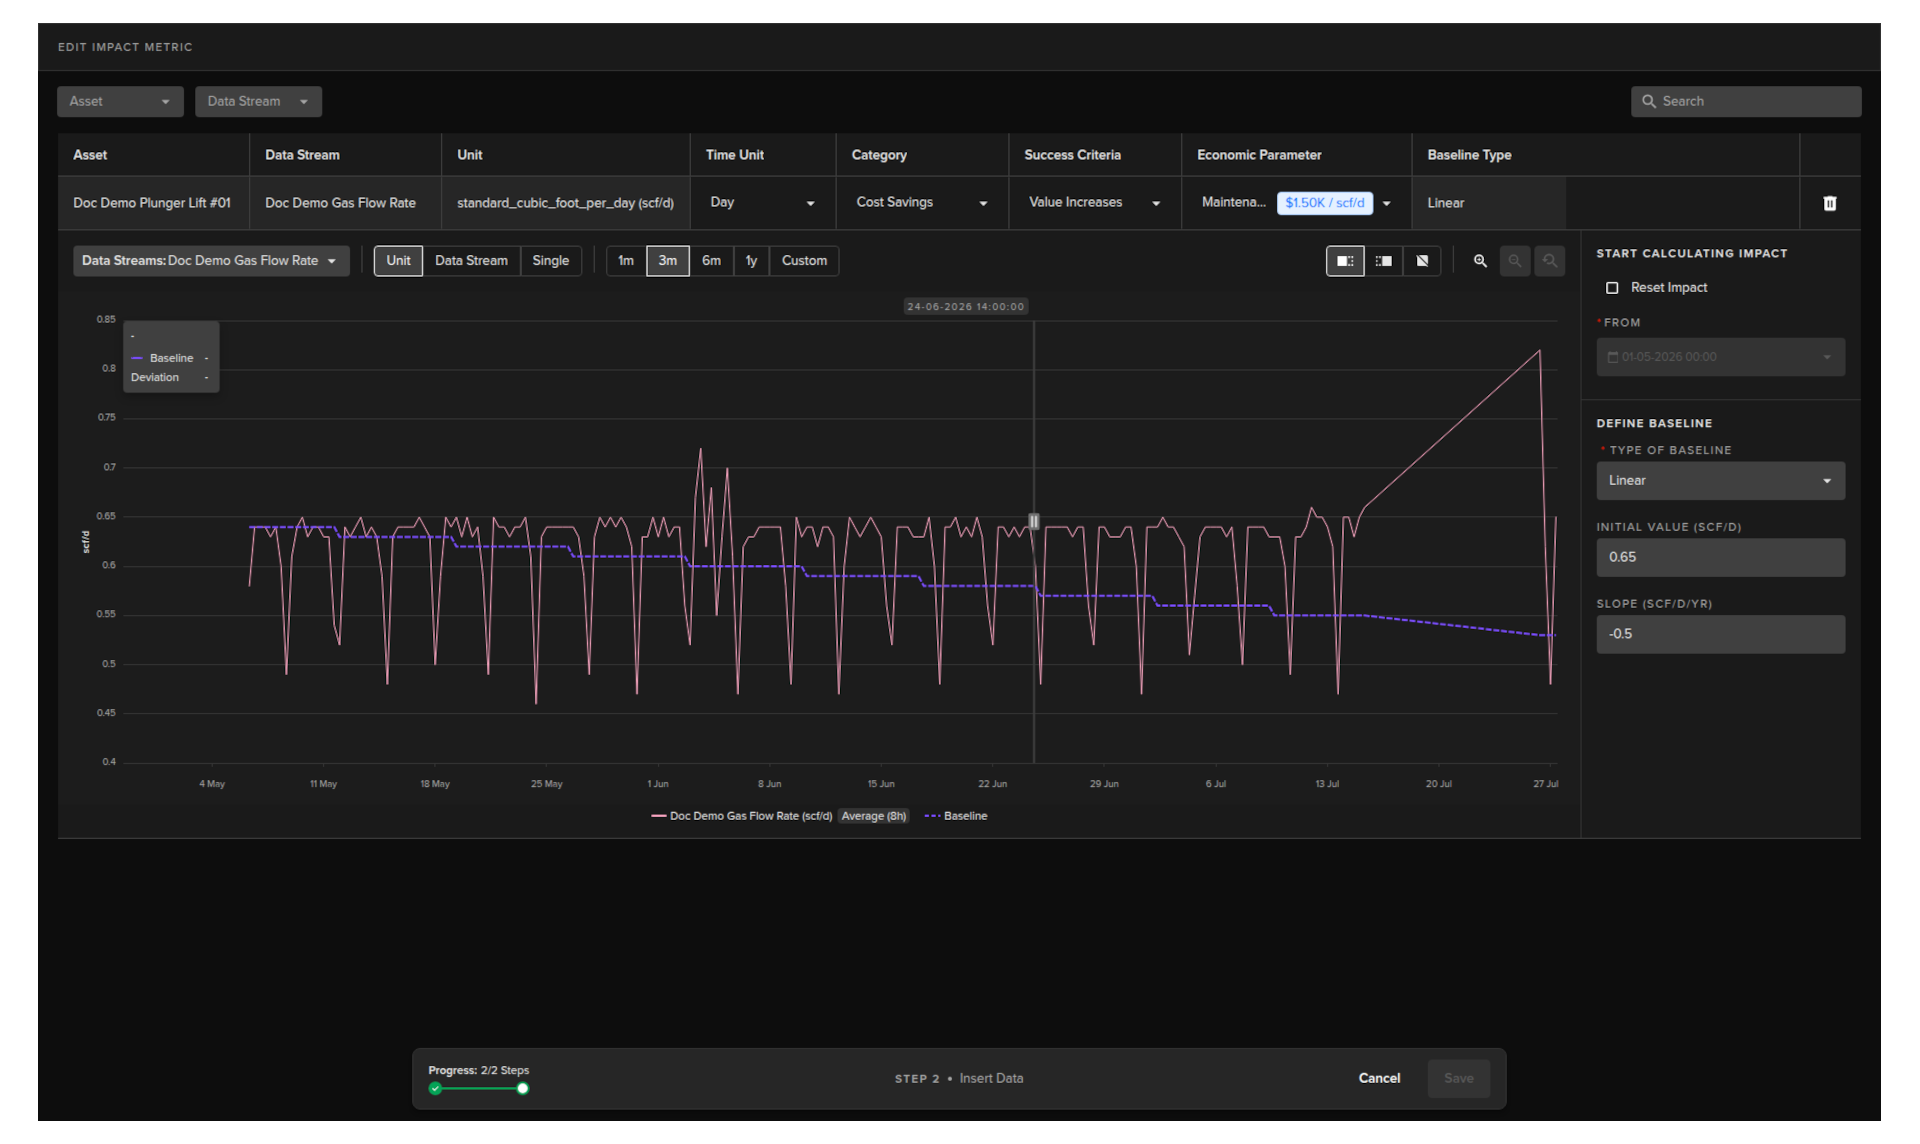Click the chart crosshair handle marker

[1034, 521]
